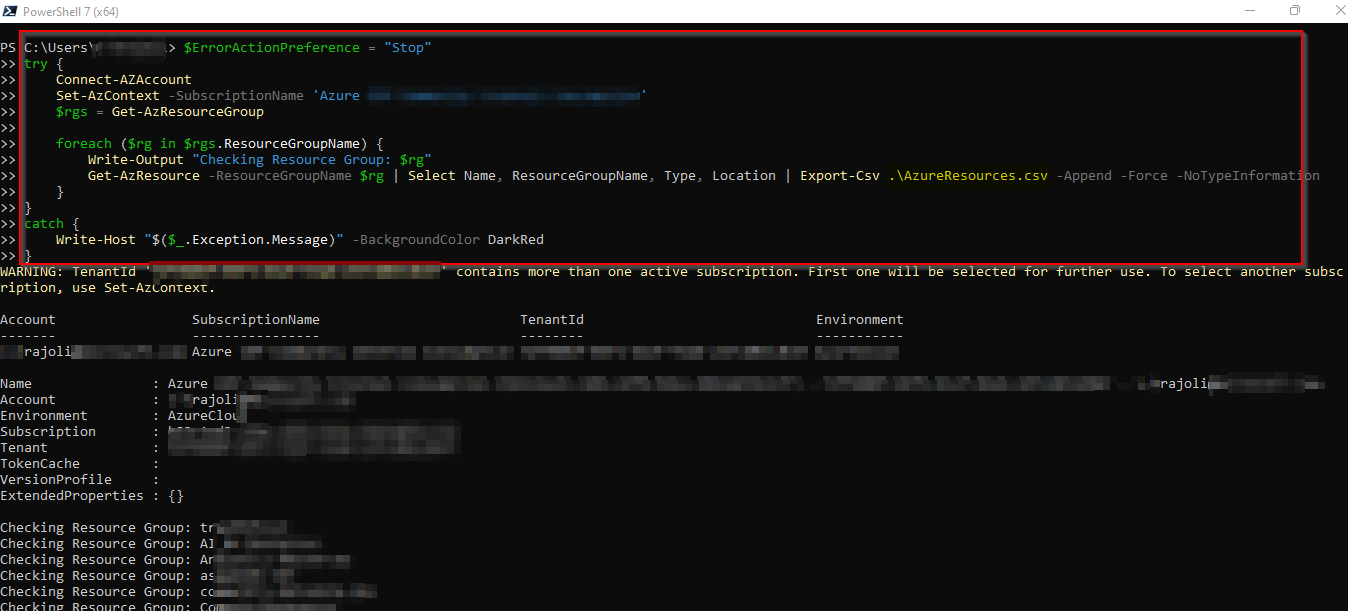Screen dimensions: 1348x611
Task: Click the Account column header
Action: click(x=28, y=320)
